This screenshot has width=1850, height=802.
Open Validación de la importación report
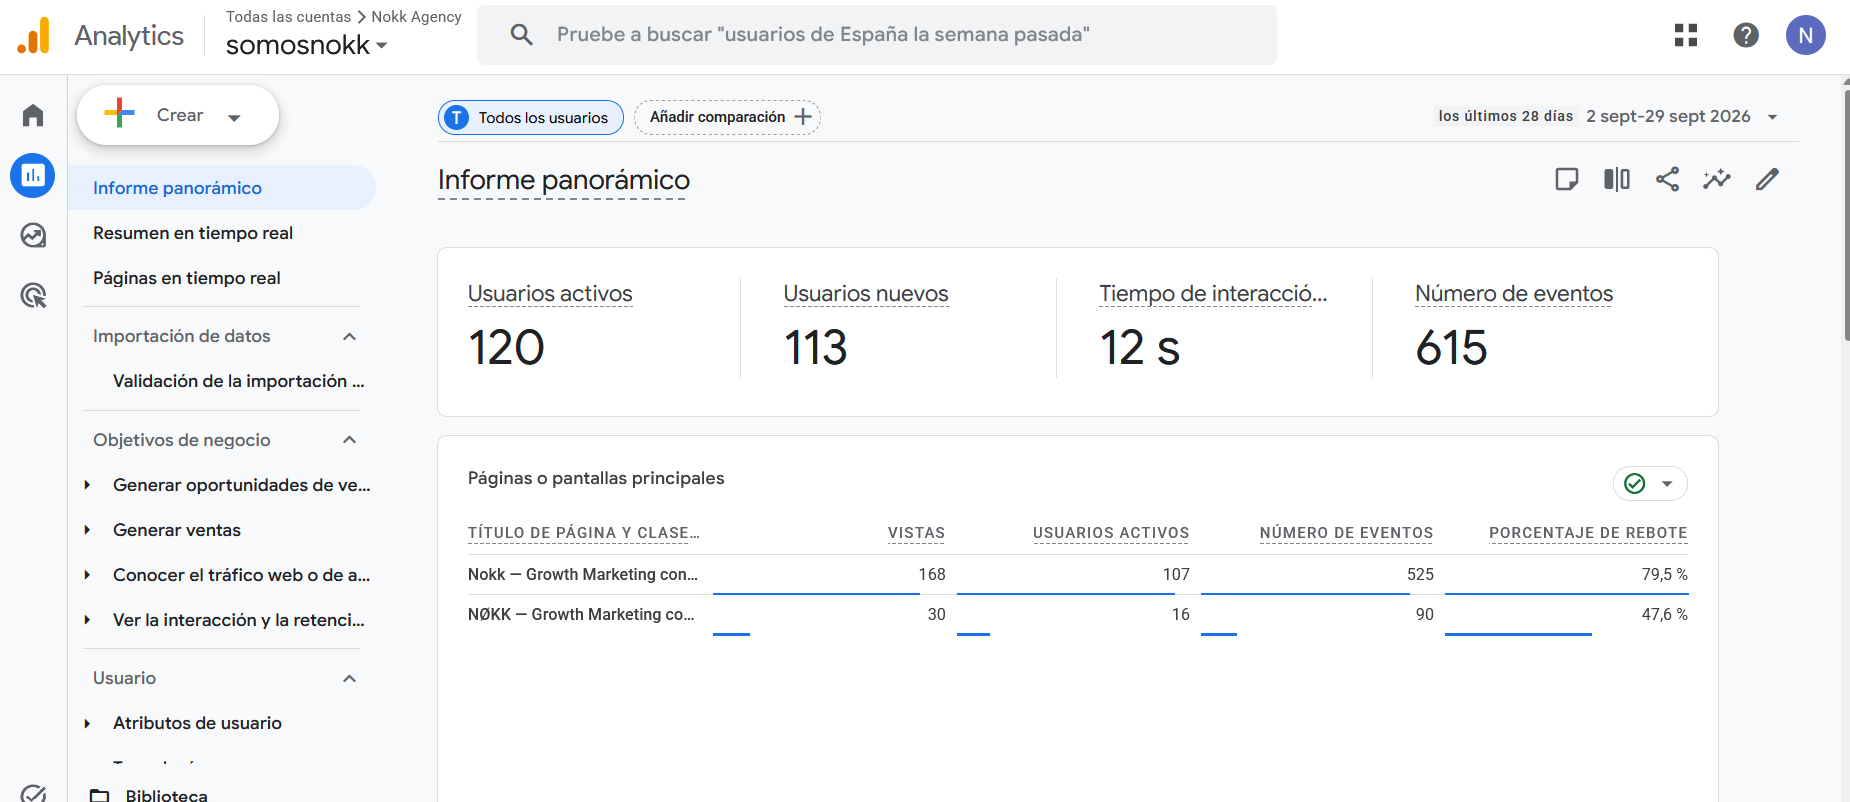[x=238, y=381]
